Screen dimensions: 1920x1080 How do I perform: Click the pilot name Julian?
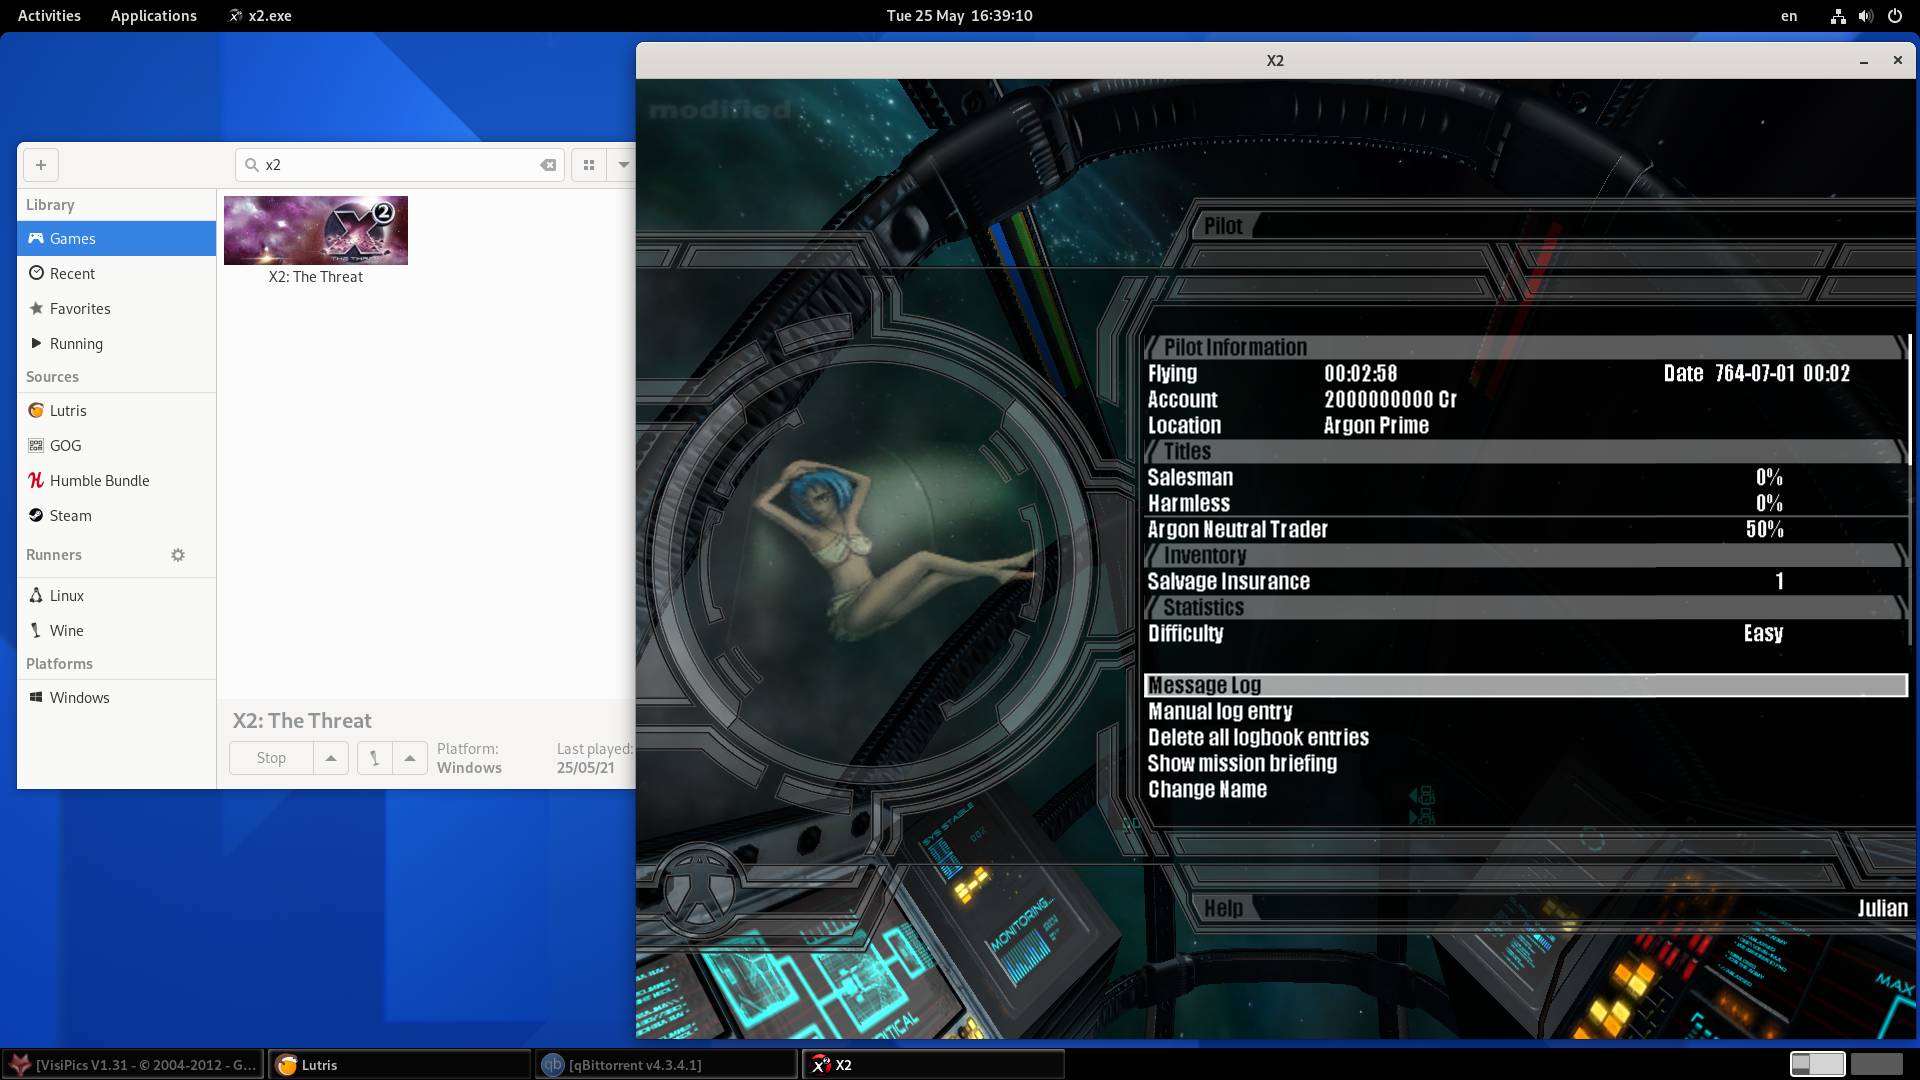click(1882, 908)
